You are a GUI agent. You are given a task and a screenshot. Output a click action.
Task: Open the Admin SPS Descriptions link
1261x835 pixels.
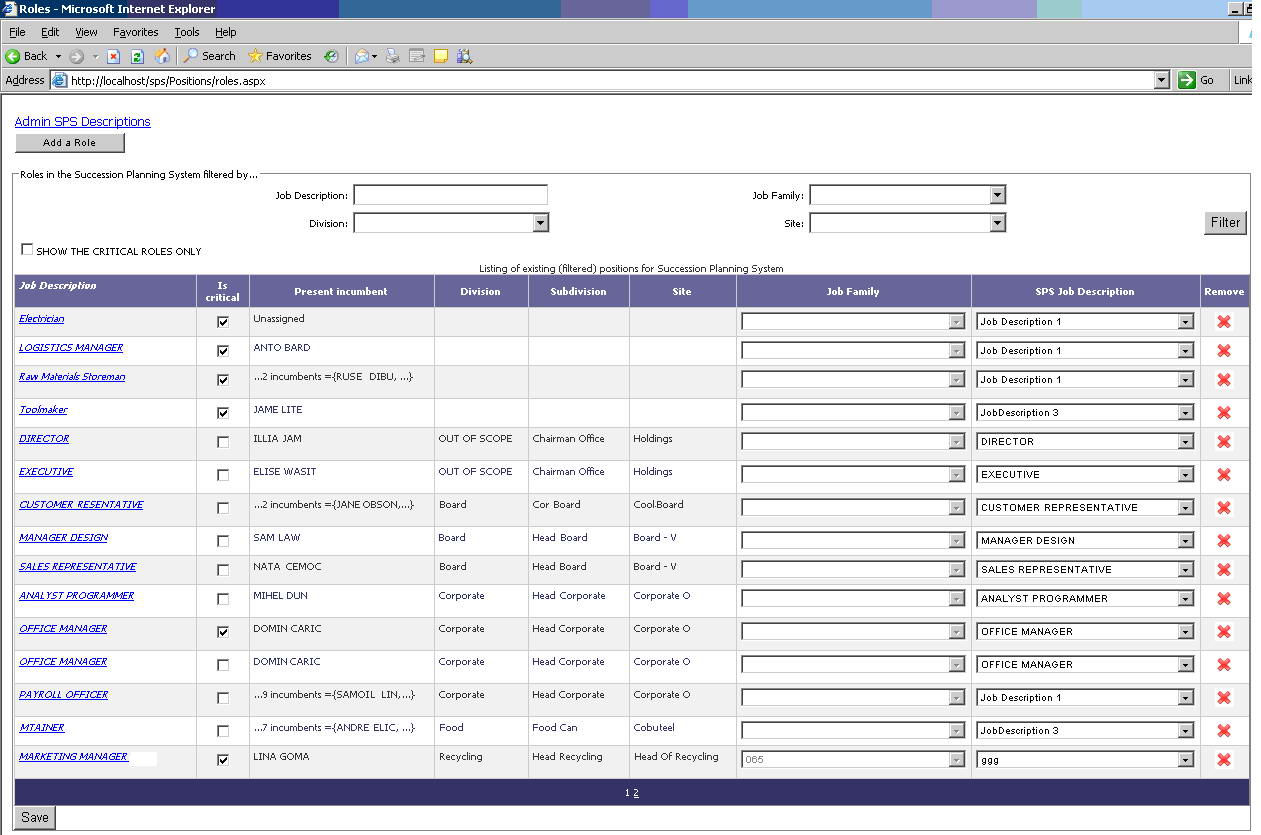click(82, 121)
